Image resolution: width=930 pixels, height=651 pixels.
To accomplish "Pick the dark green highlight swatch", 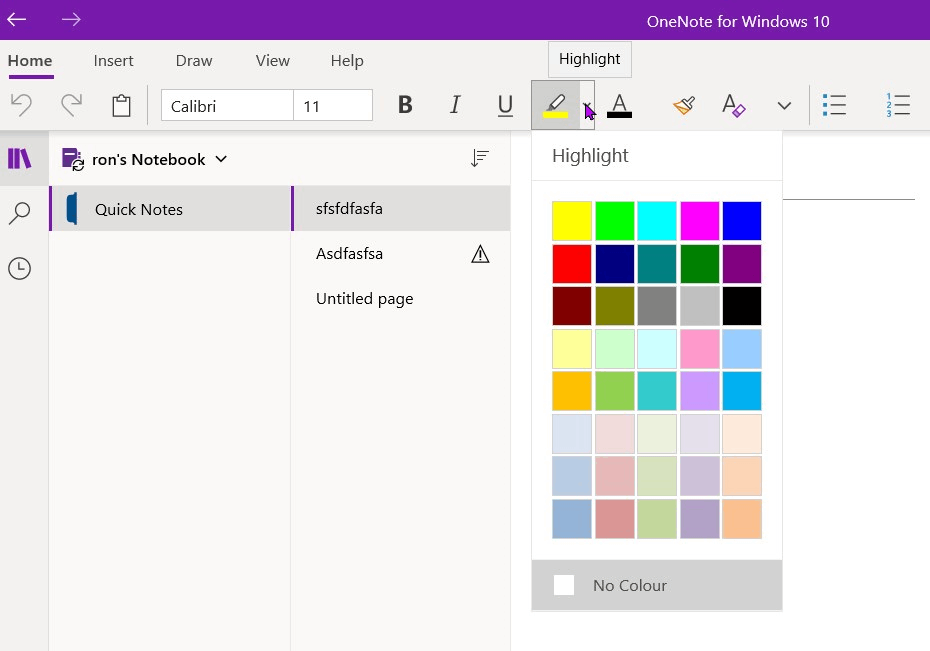I will coord(700,264).
